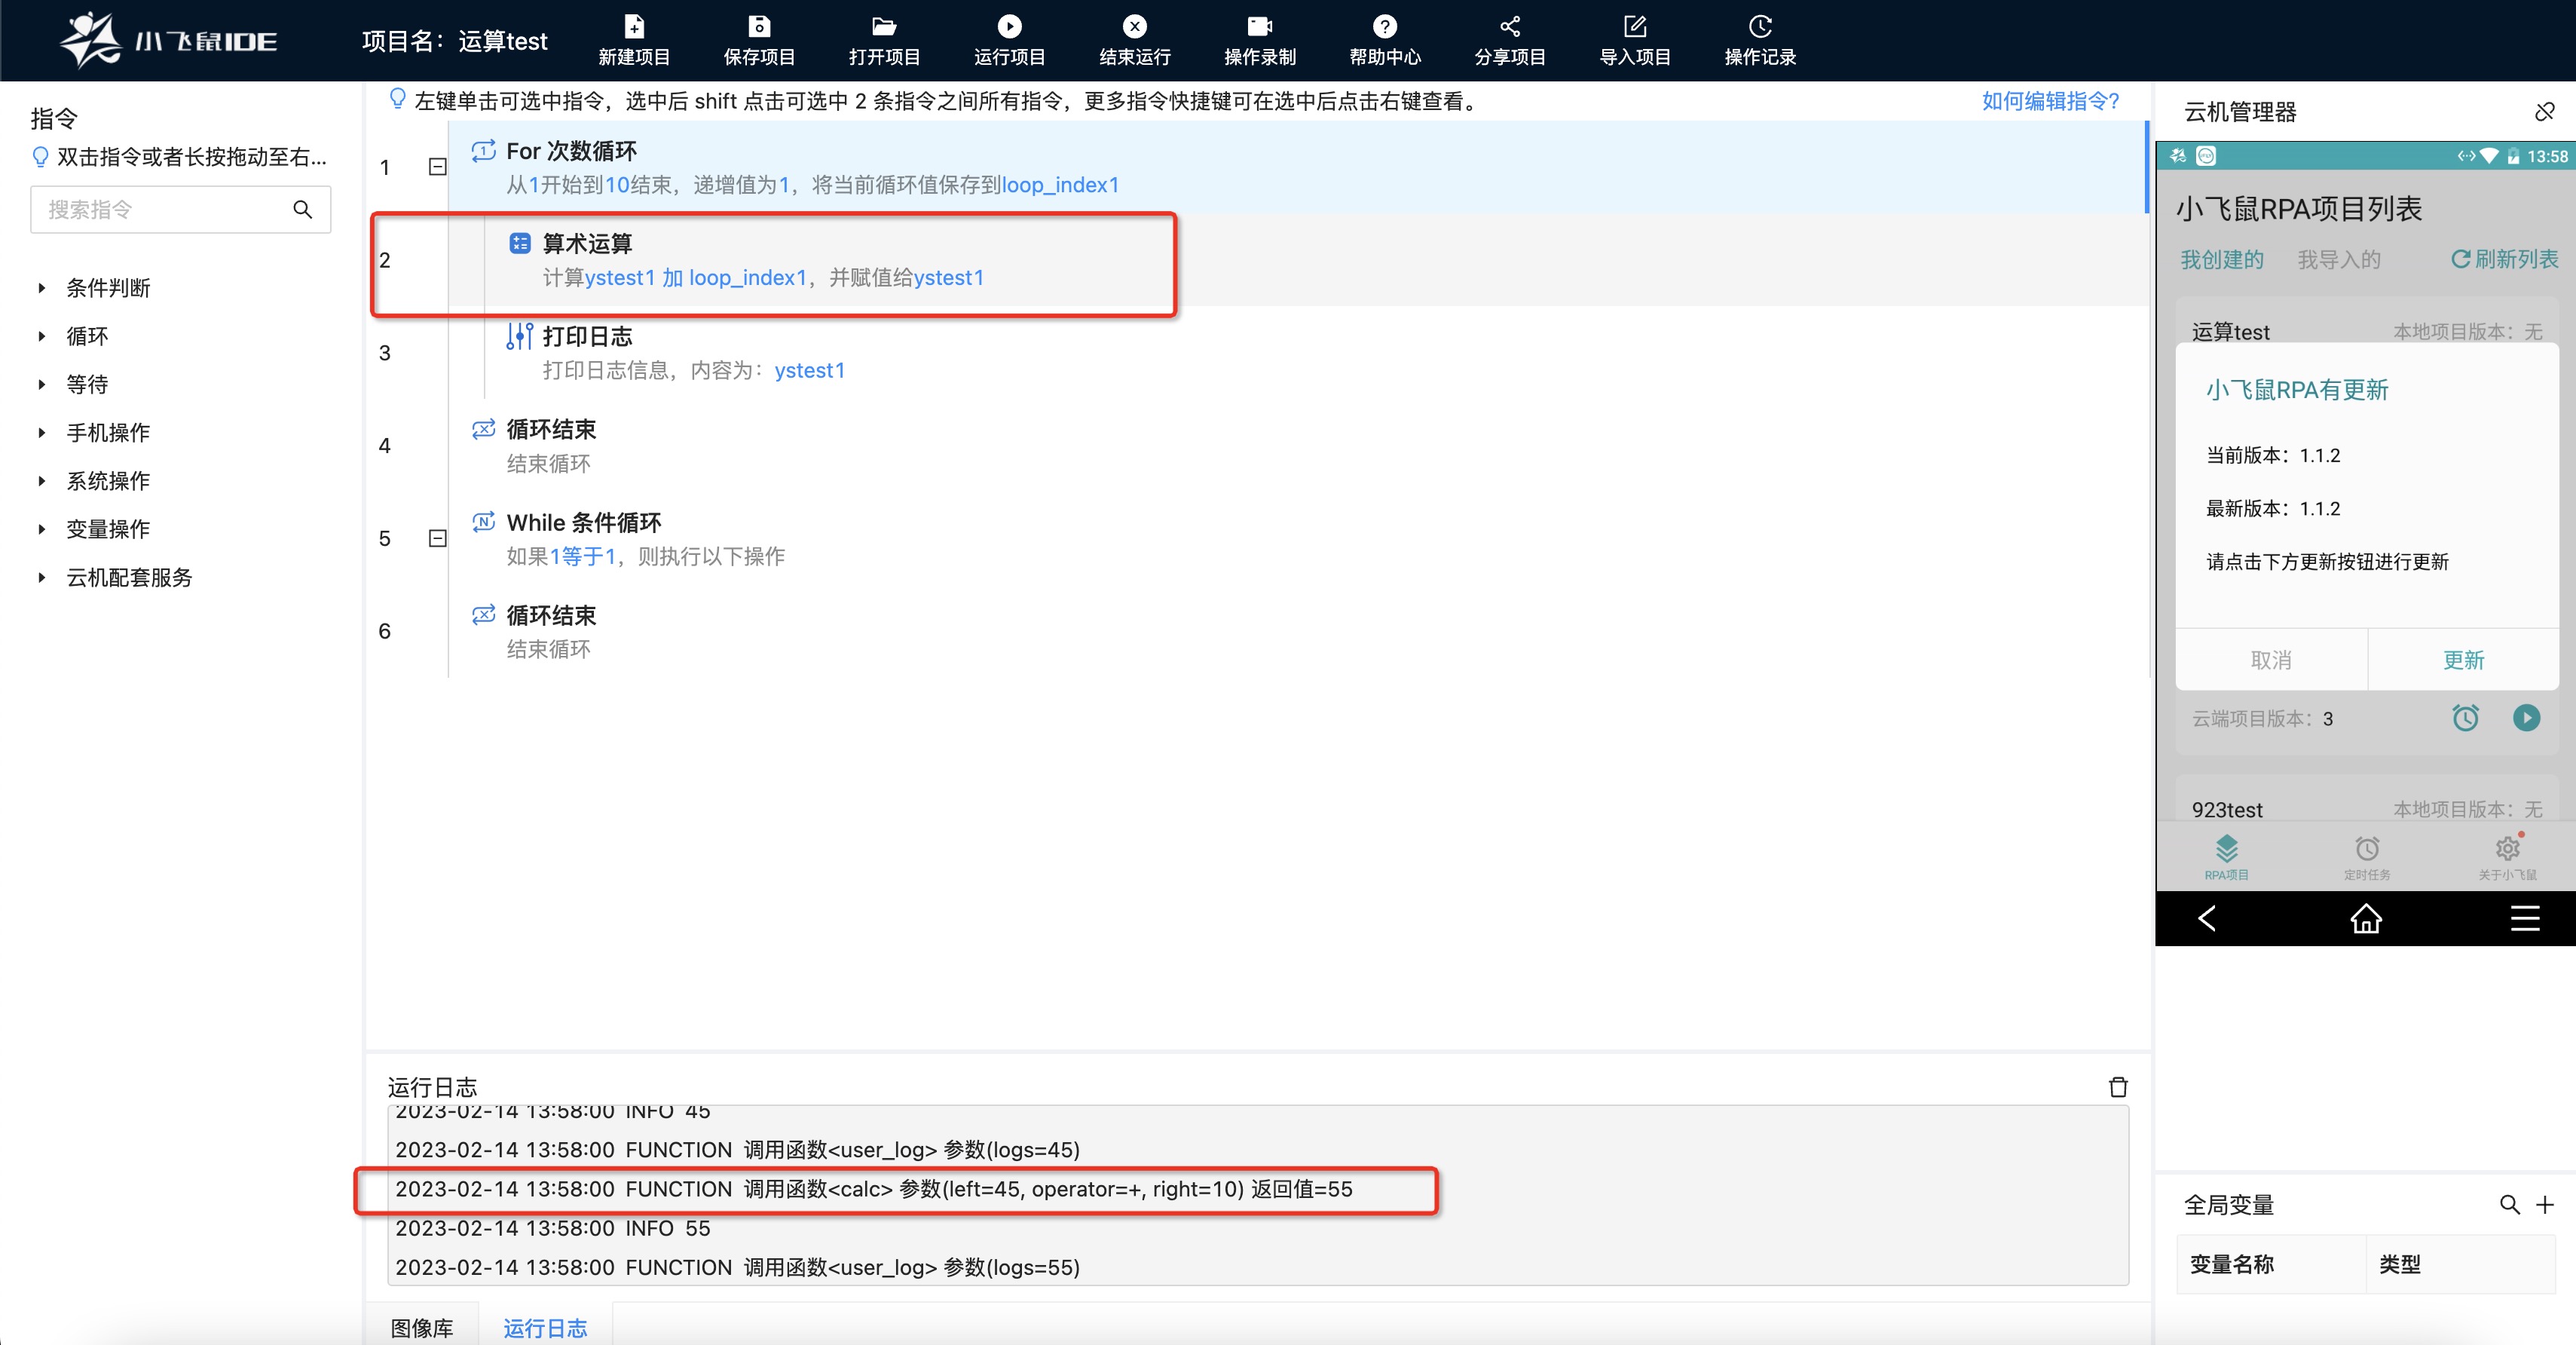Viewport: 2576px width, 1345px height.
Task: Click the Stop Running (结束运行) icon
Action: click(1134, 27)
